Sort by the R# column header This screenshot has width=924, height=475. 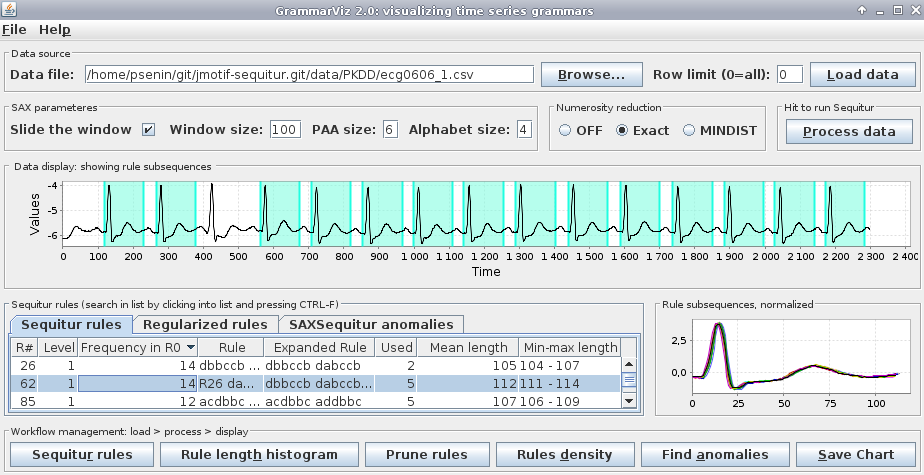pos(24,347)
